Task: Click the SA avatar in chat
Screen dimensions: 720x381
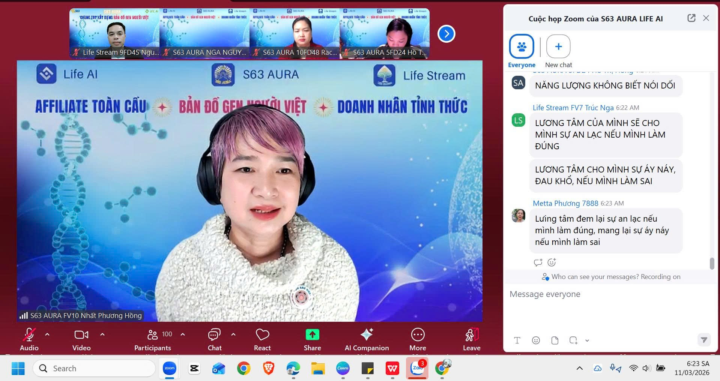Action: (518, 83)
